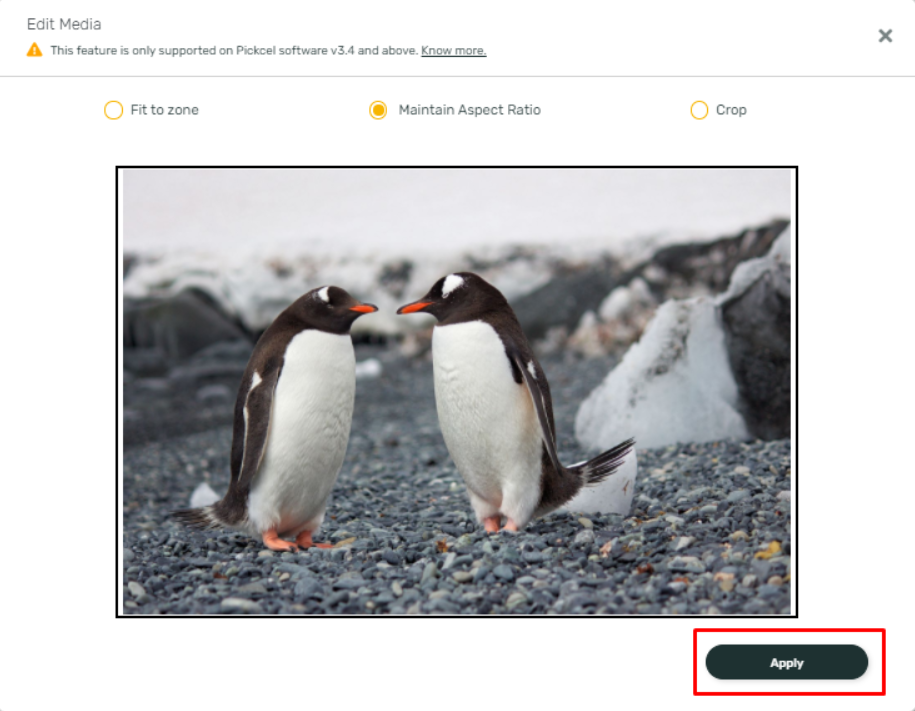Select the Fit to zone radio button
Screen dimensions: 915x711
(113, 110)
